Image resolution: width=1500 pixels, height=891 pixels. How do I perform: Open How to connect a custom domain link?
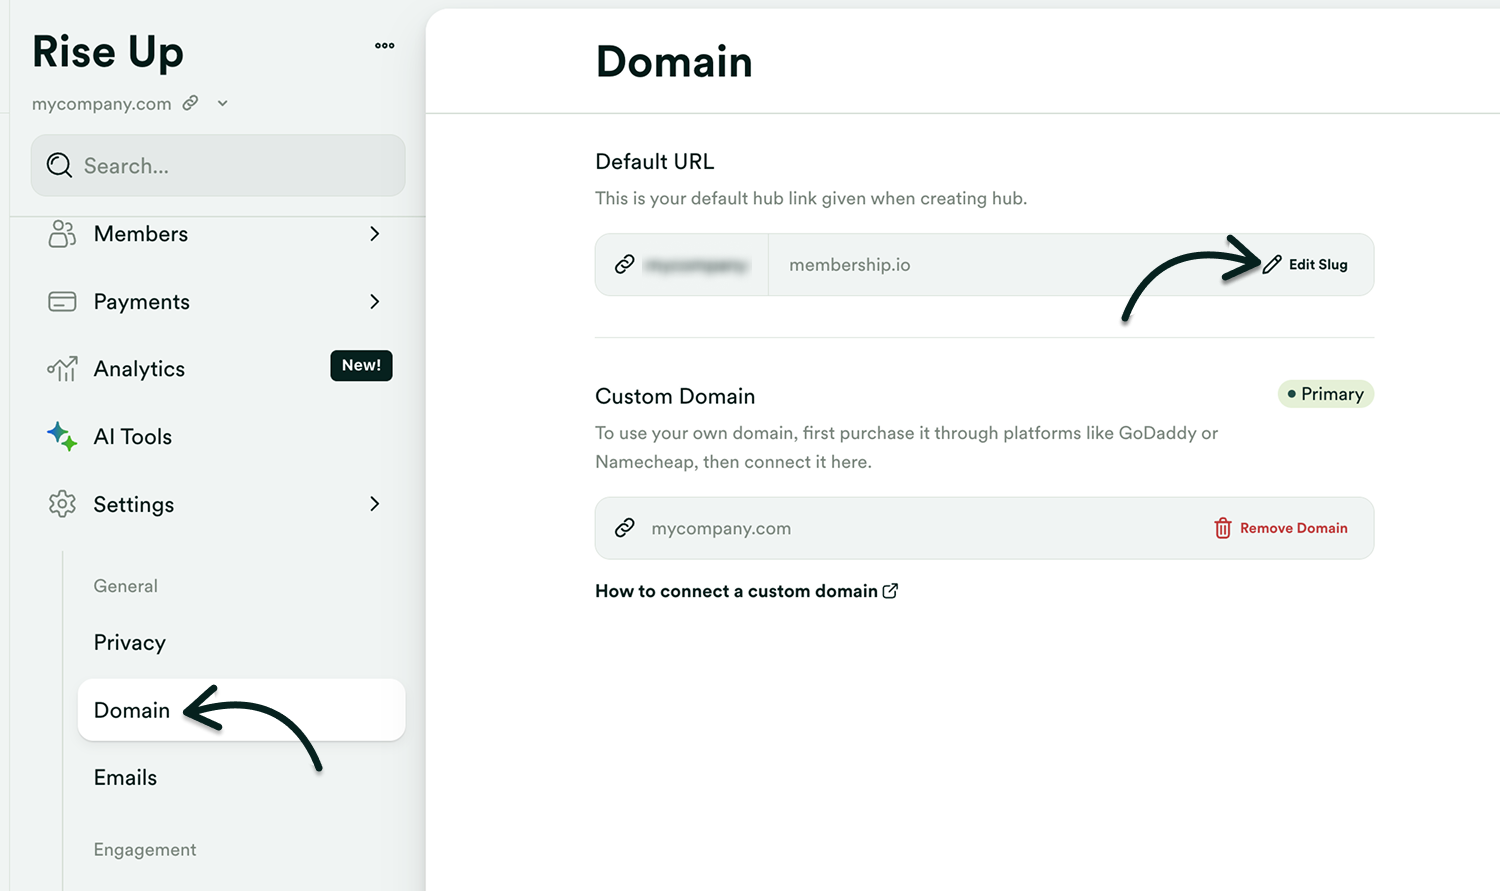[x=745, y=591]
